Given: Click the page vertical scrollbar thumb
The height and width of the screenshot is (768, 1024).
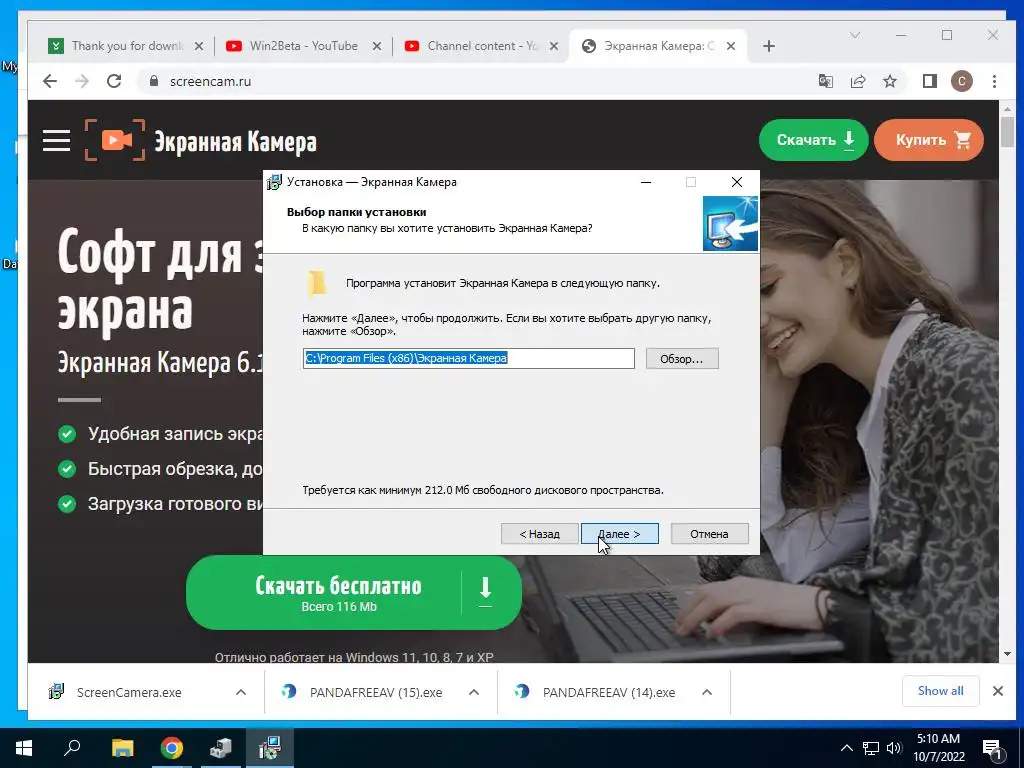Looking at the screenshot, I should coord(1006,132).
